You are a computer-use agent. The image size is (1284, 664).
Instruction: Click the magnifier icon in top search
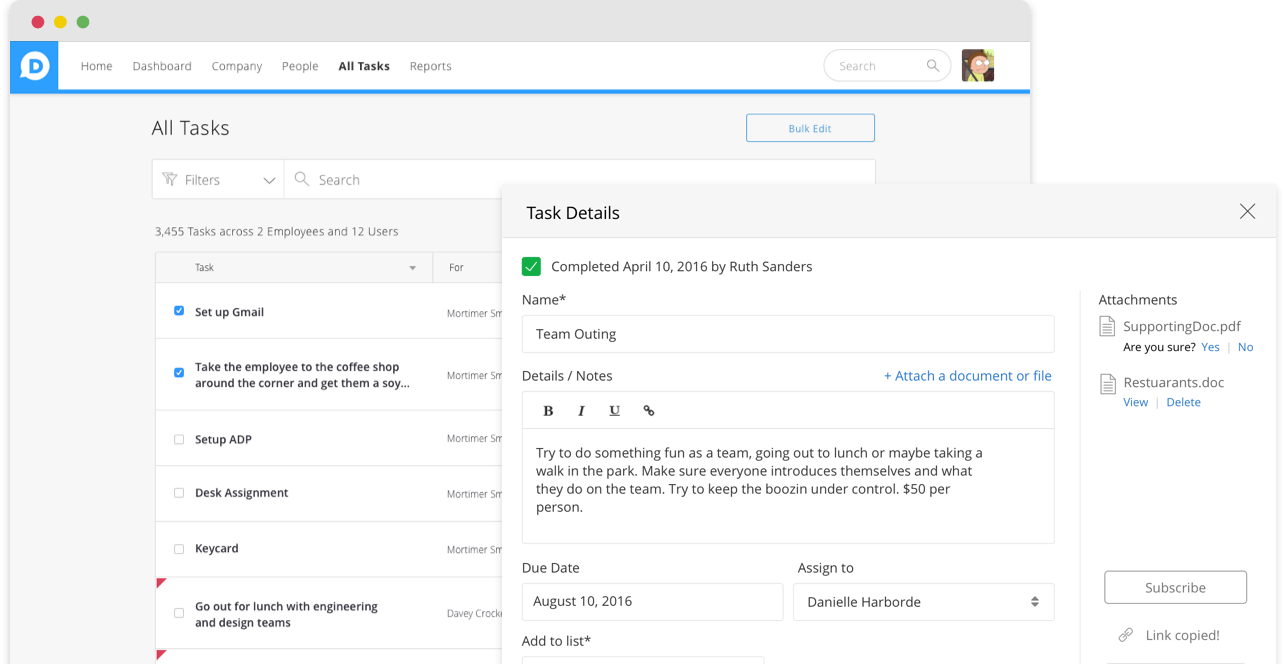(933, 66)
